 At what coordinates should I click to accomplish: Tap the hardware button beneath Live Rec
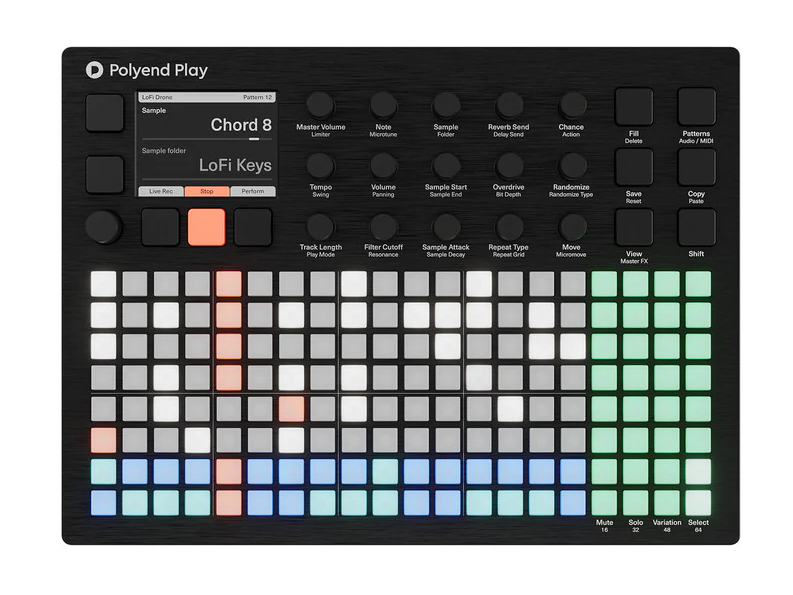point(160,227)
